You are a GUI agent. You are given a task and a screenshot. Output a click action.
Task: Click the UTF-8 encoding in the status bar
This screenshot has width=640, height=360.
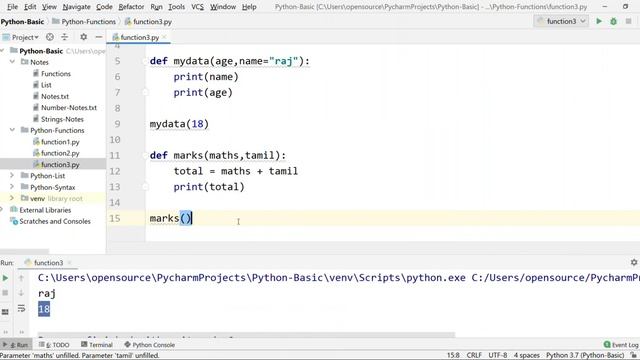click(x=498, y=355)
